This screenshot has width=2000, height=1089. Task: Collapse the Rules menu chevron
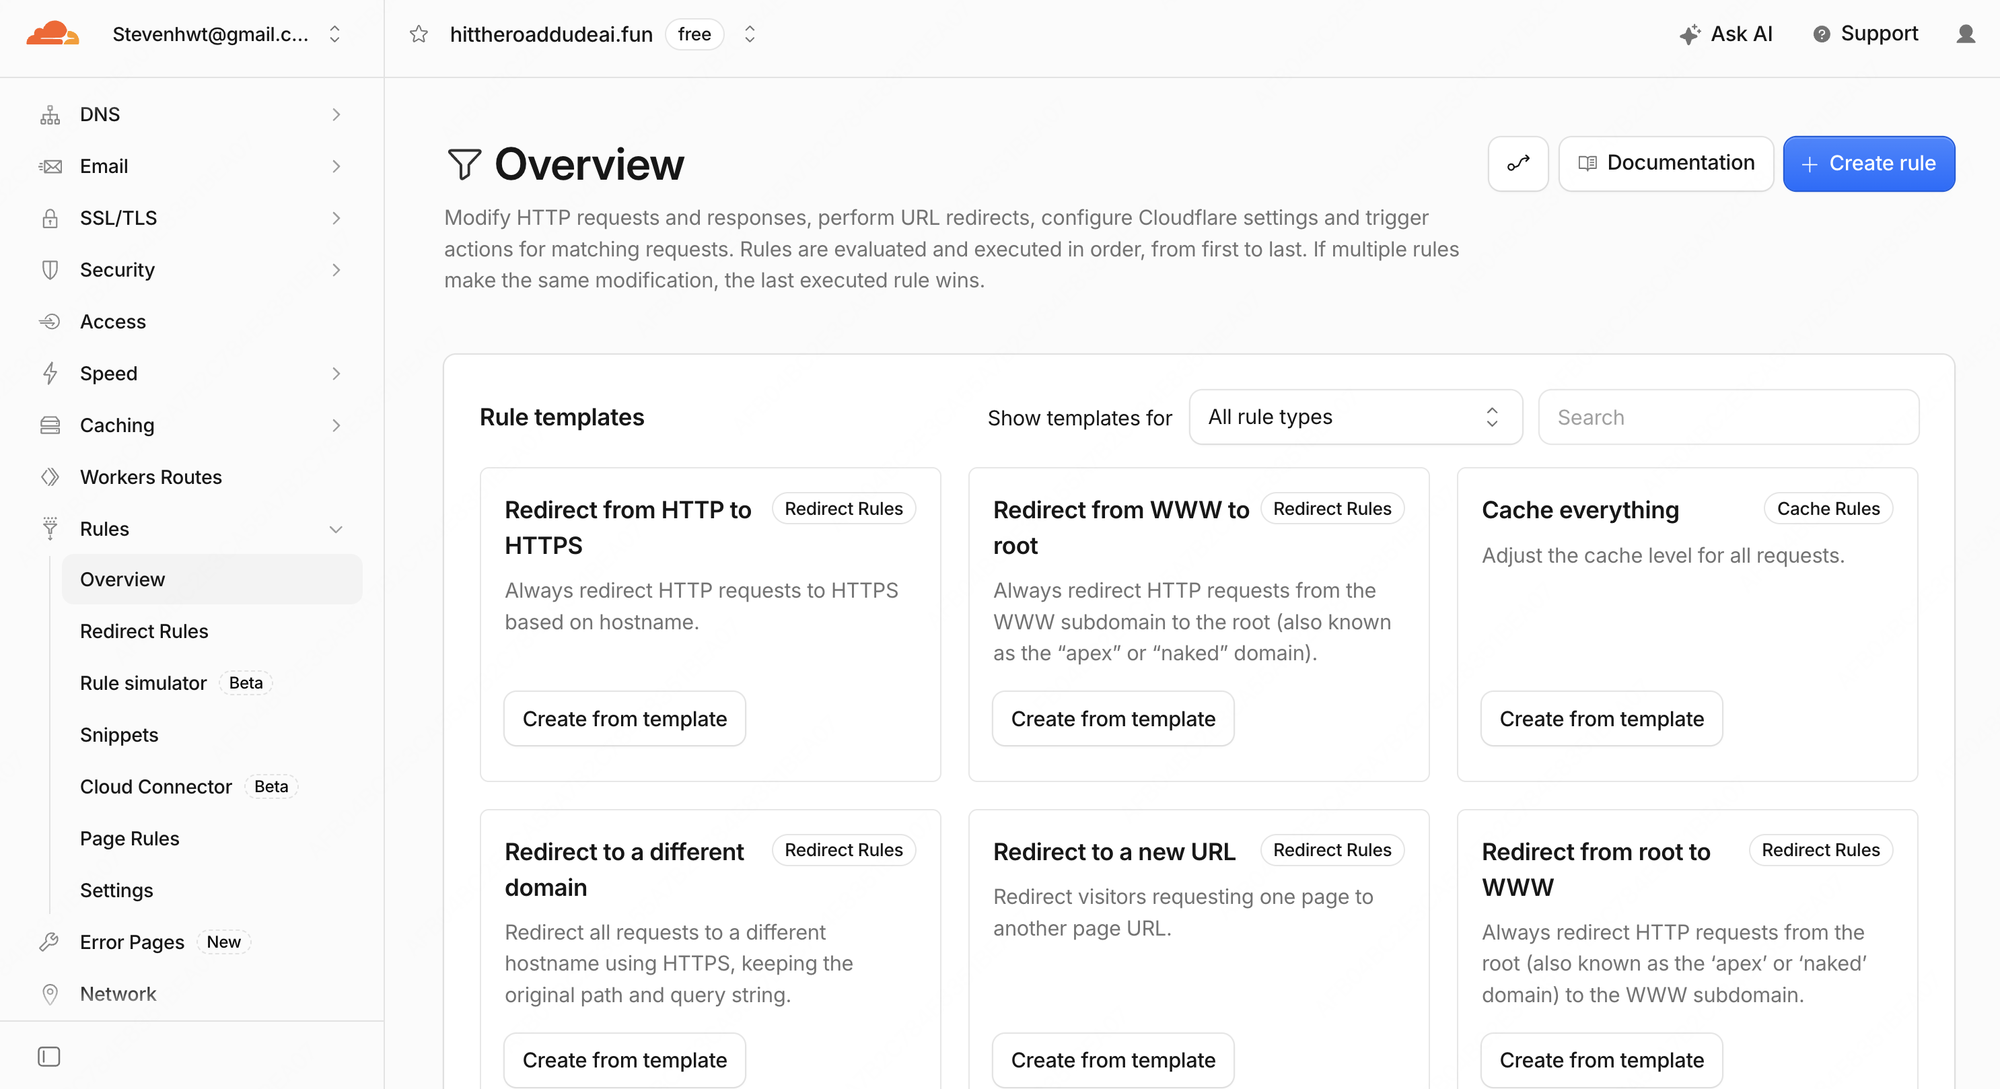(336, 530)
